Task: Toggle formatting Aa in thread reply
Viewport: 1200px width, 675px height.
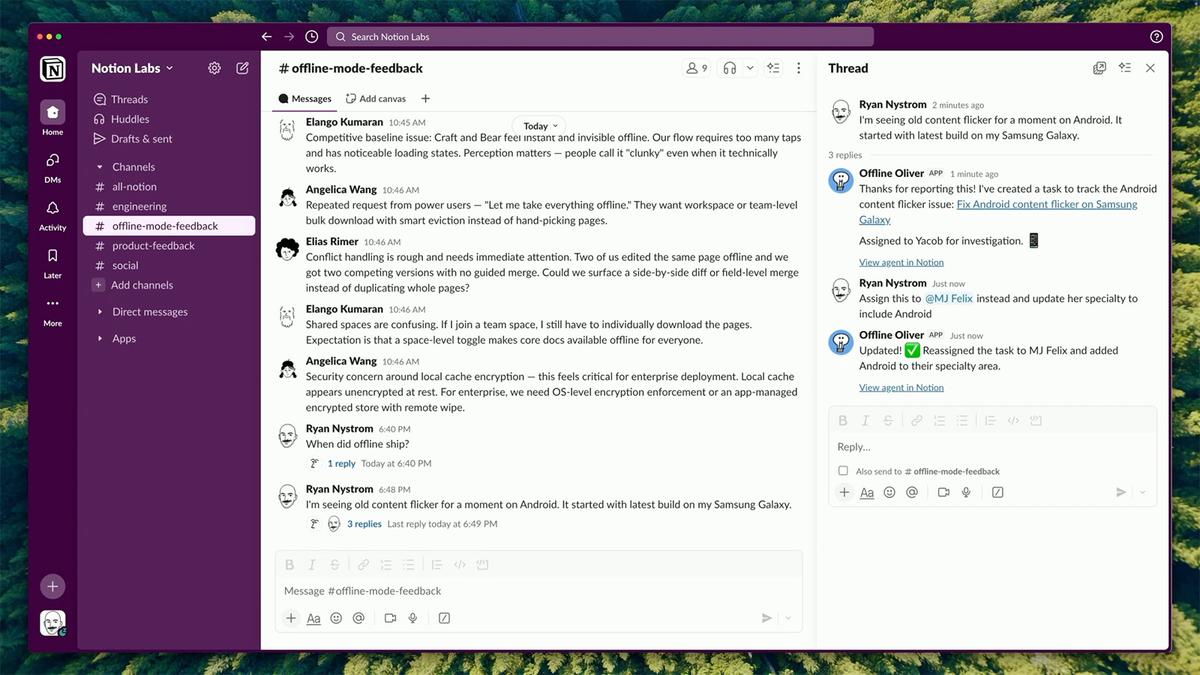Action: point(867,492)
